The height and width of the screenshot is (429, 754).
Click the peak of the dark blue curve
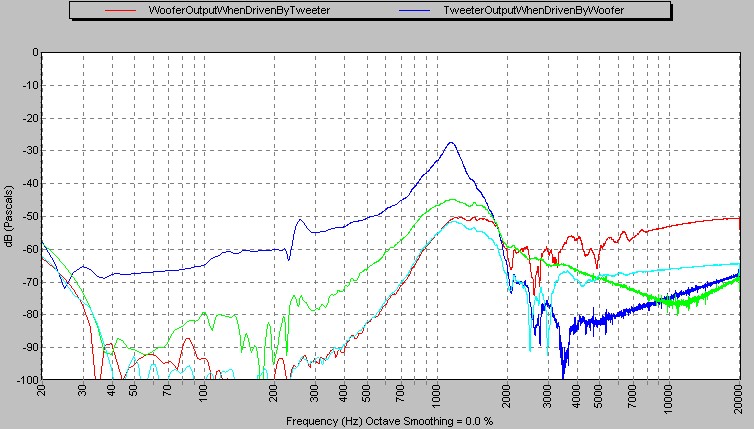pos(452,142)
